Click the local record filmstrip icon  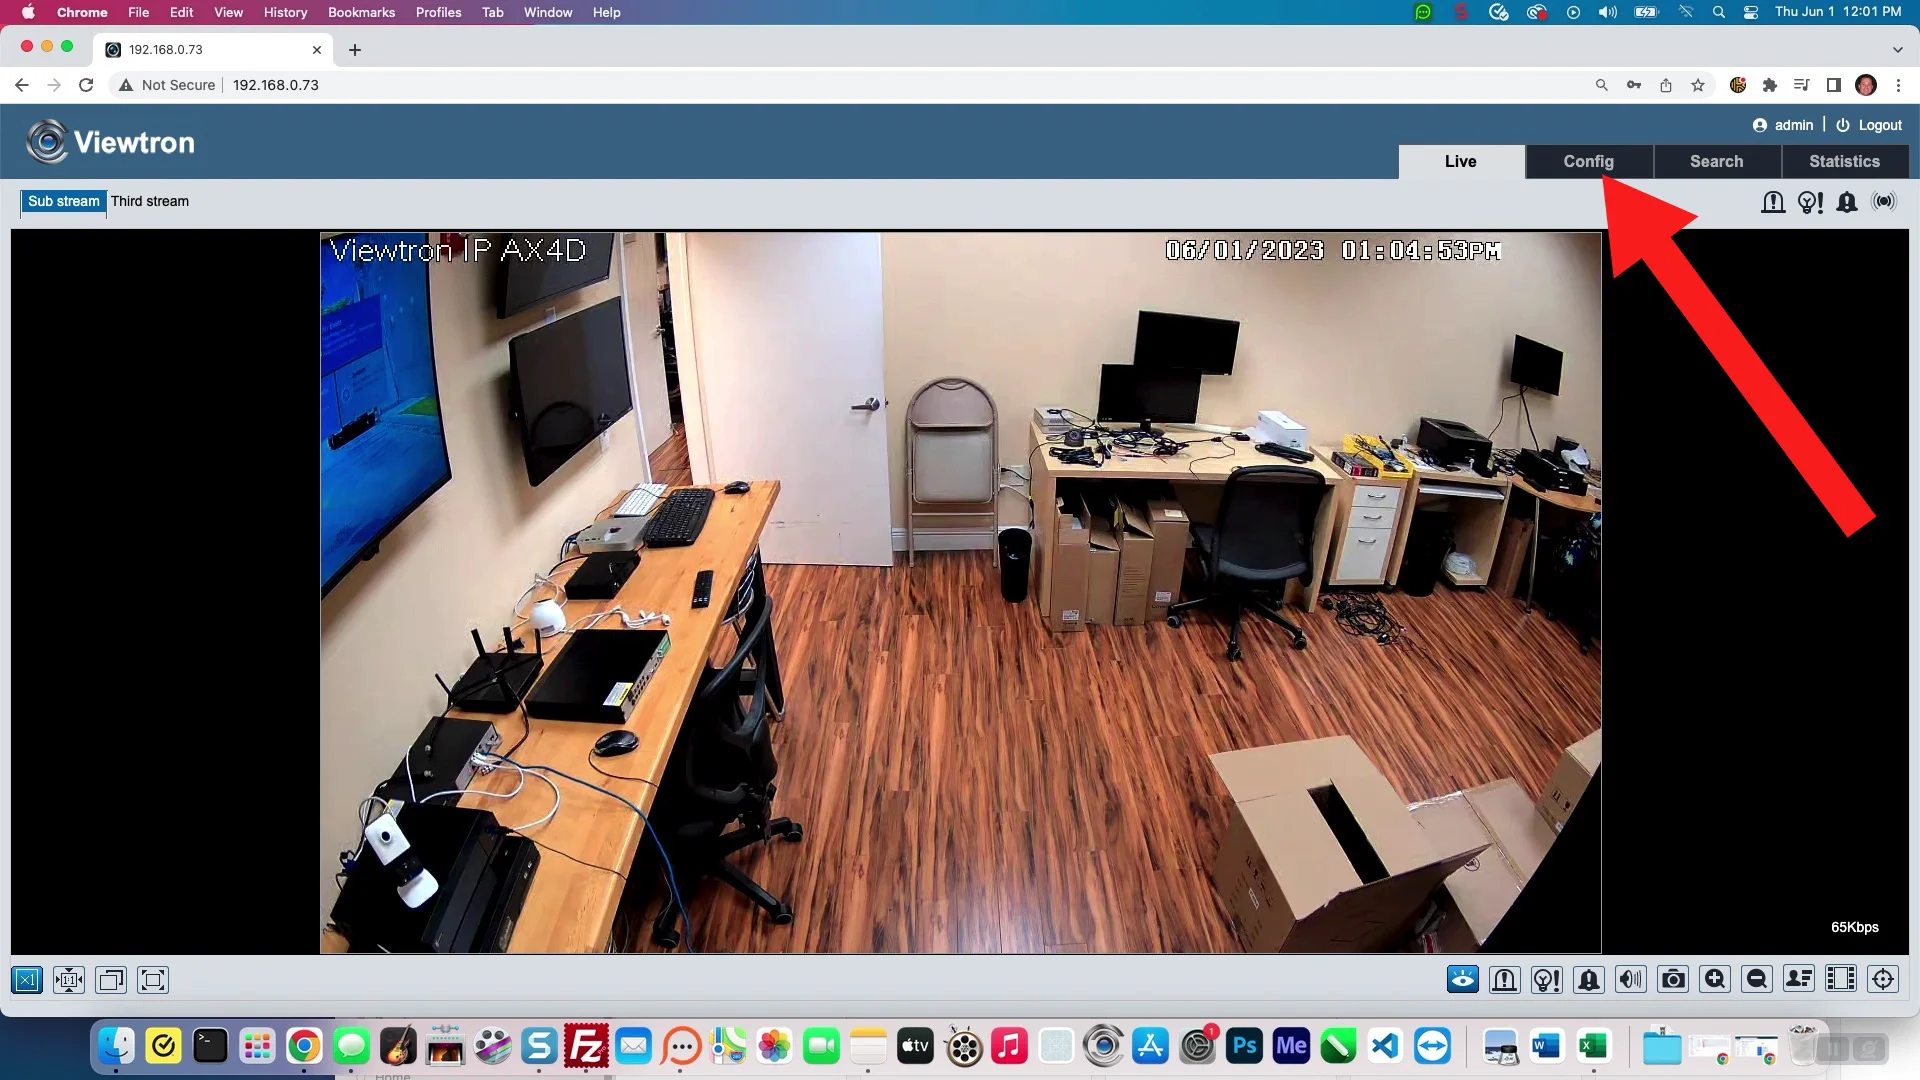point(1841,979)
